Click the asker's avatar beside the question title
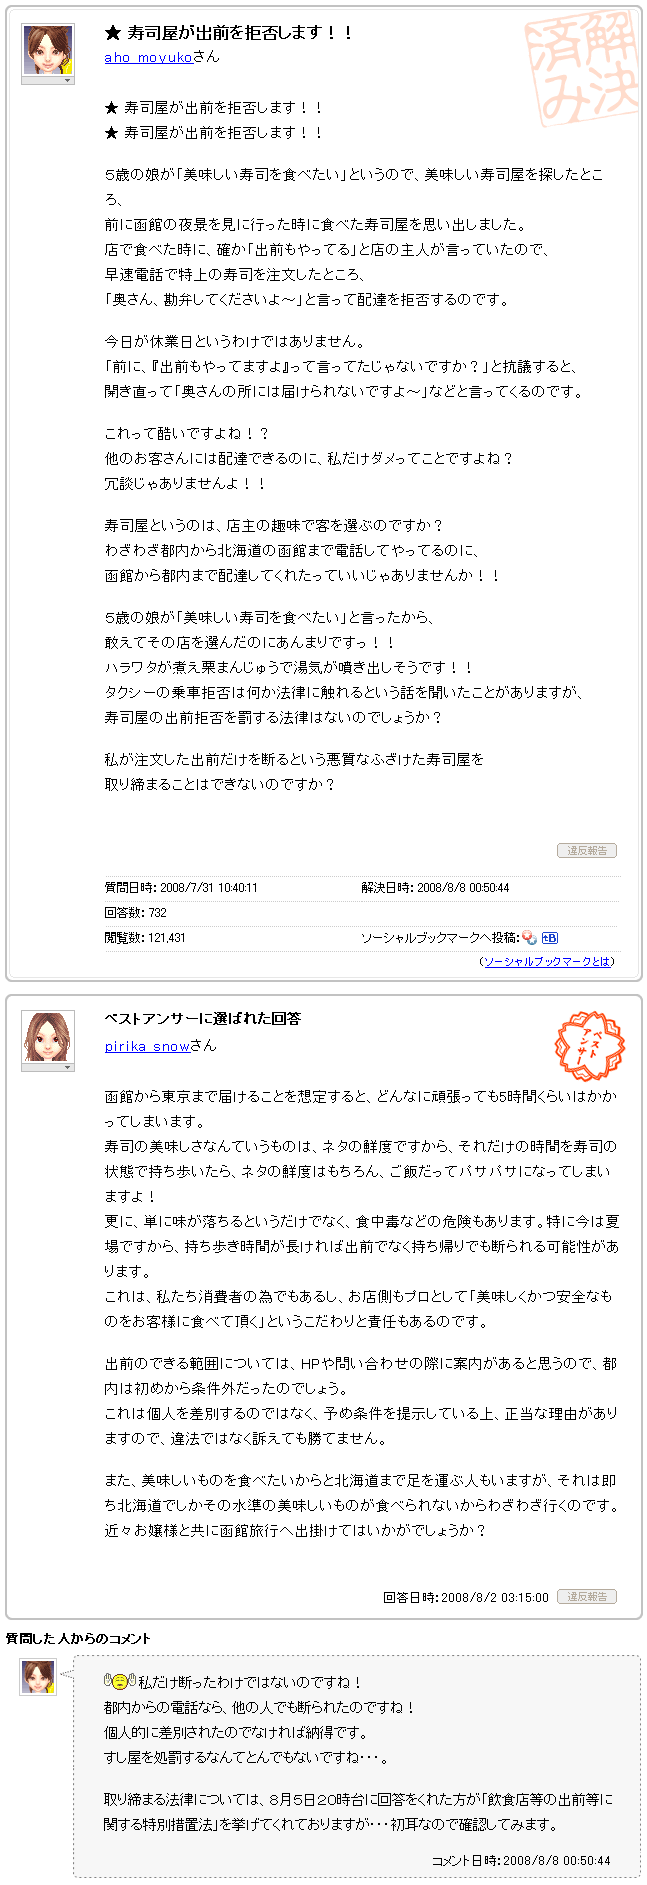 tap(48, 50)
